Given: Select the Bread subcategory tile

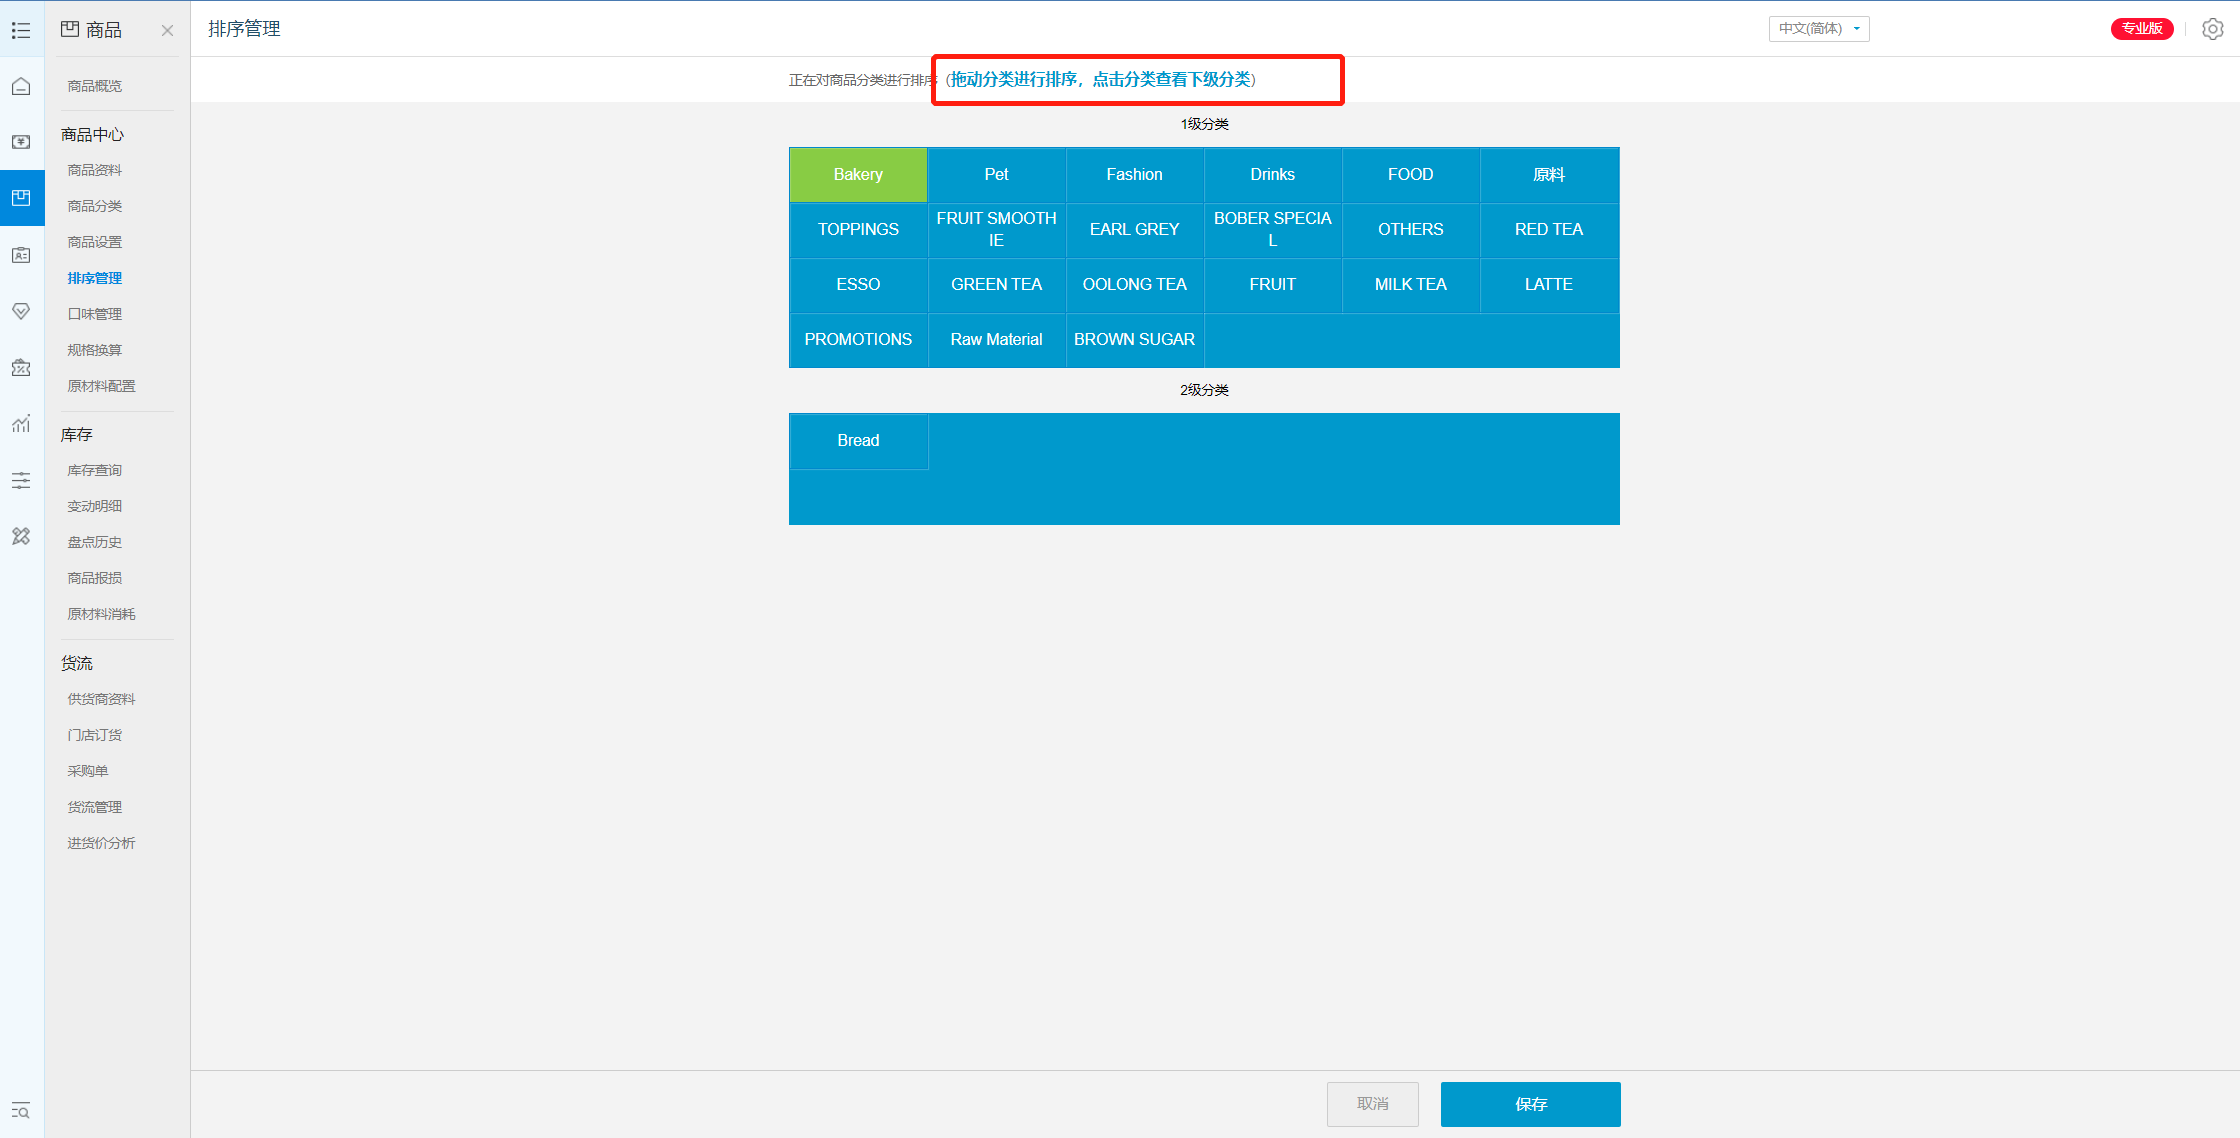Looking at the screenshot, I should pos(858,440).
